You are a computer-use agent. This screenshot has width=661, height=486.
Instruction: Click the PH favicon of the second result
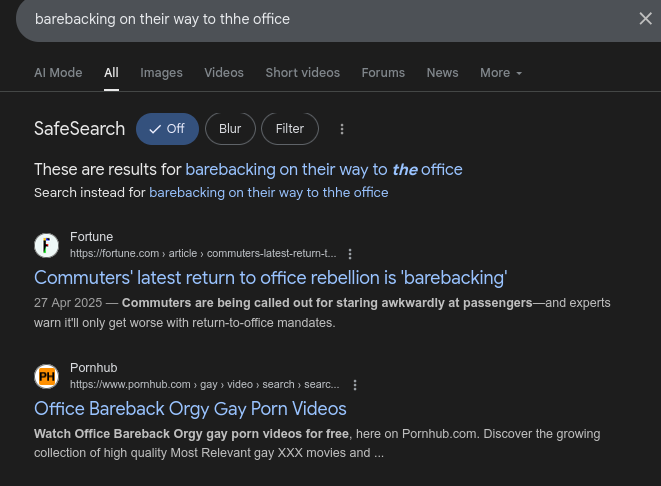[46, 376]
